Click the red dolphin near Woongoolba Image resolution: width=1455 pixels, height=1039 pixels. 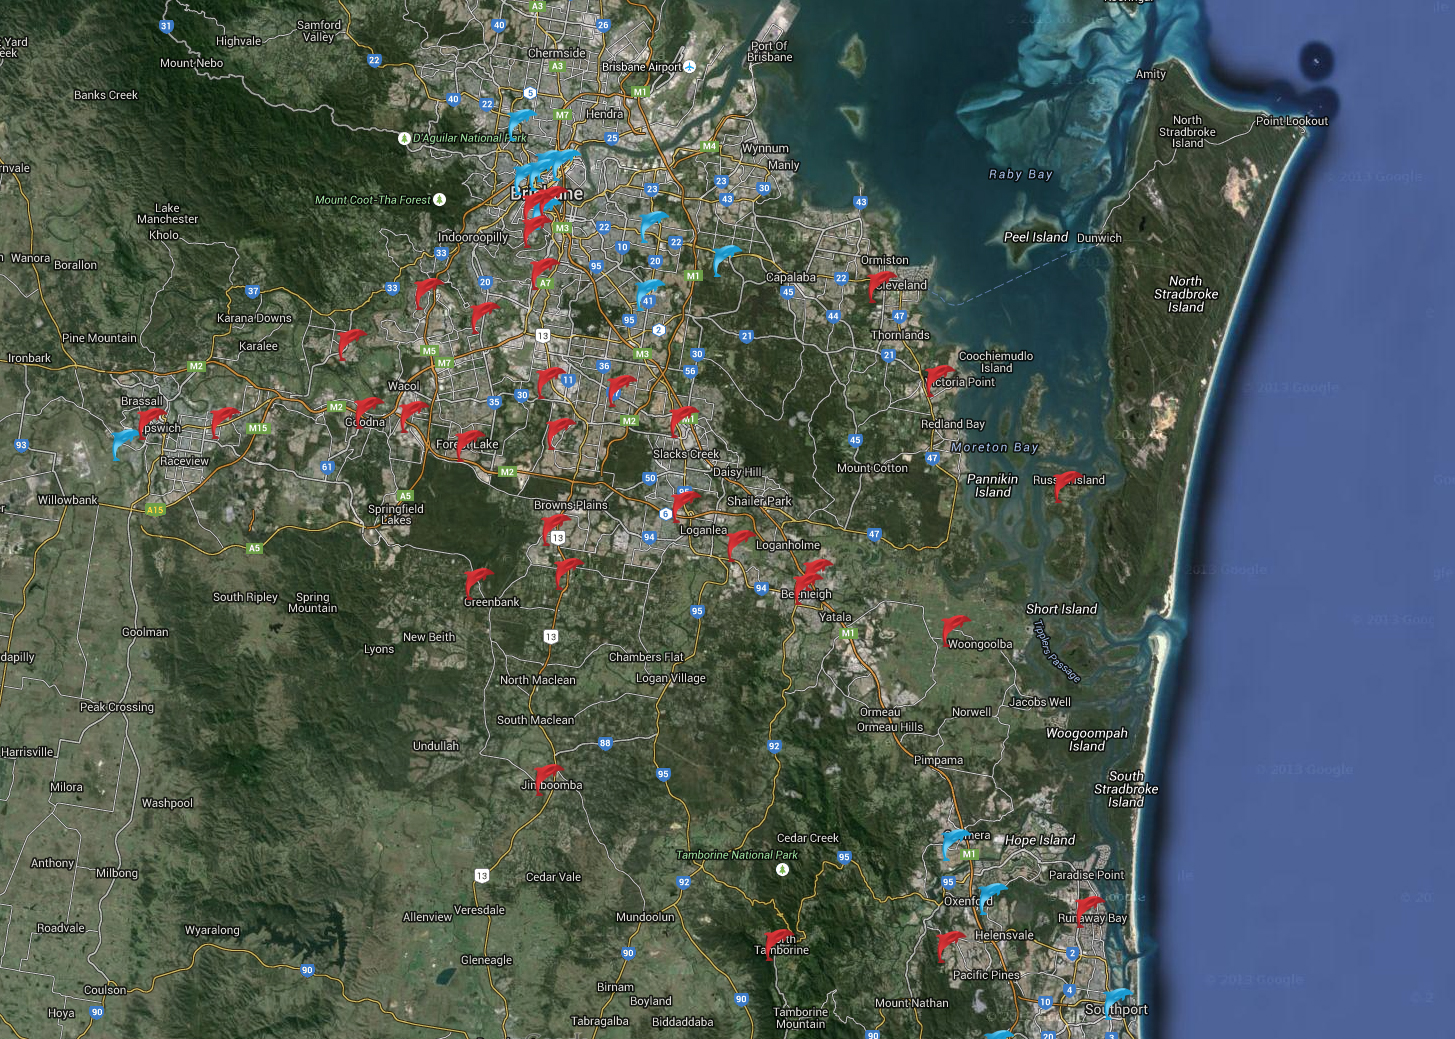click(955, 630)
